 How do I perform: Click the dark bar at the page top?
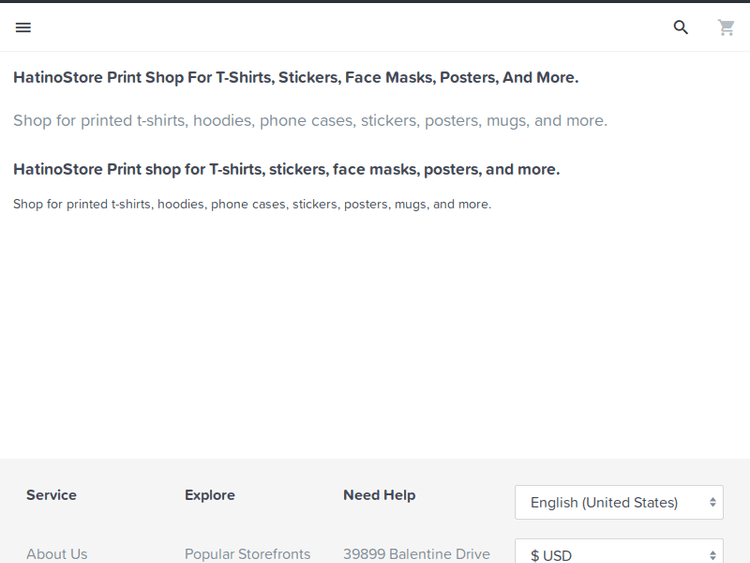375,1
